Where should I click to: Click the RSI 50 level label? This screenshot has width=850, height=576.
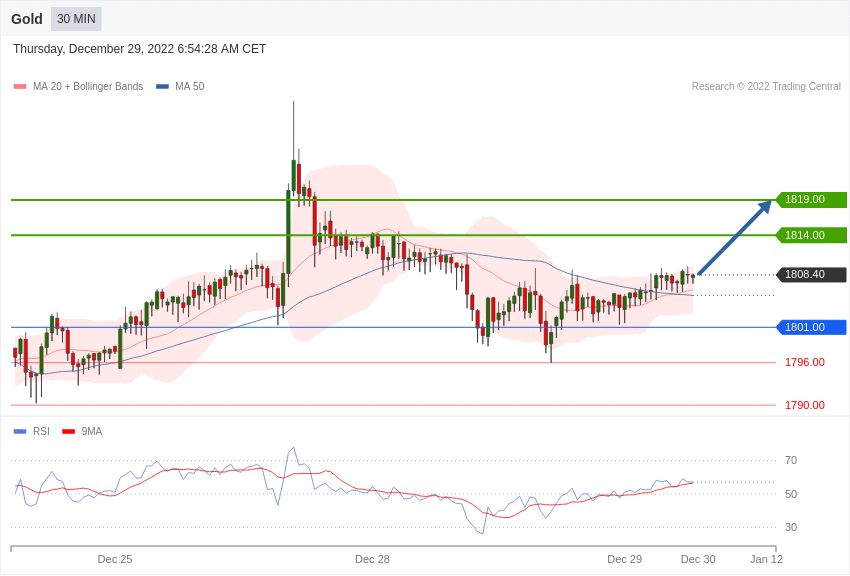[791, 494]
